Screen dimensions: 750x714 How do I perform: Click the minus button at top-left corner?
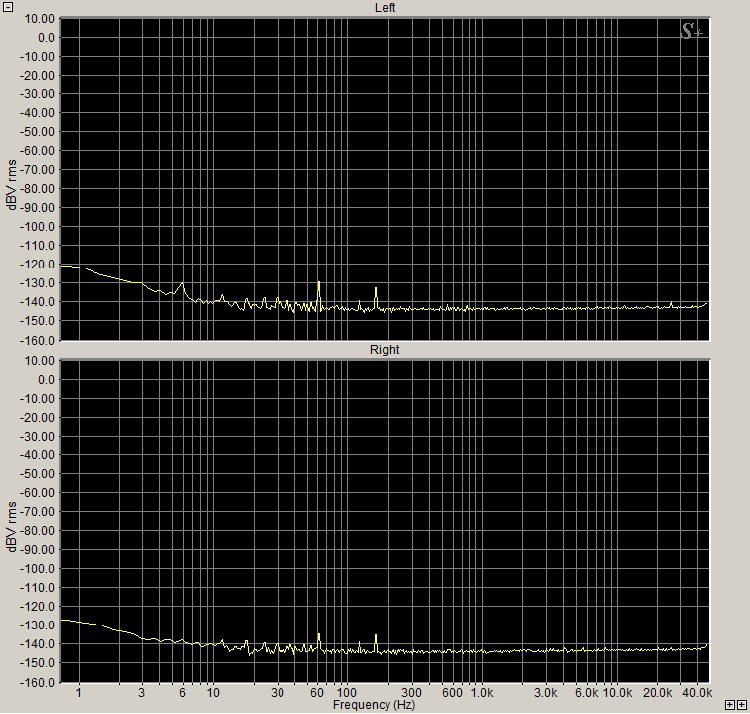pos(8,6)
